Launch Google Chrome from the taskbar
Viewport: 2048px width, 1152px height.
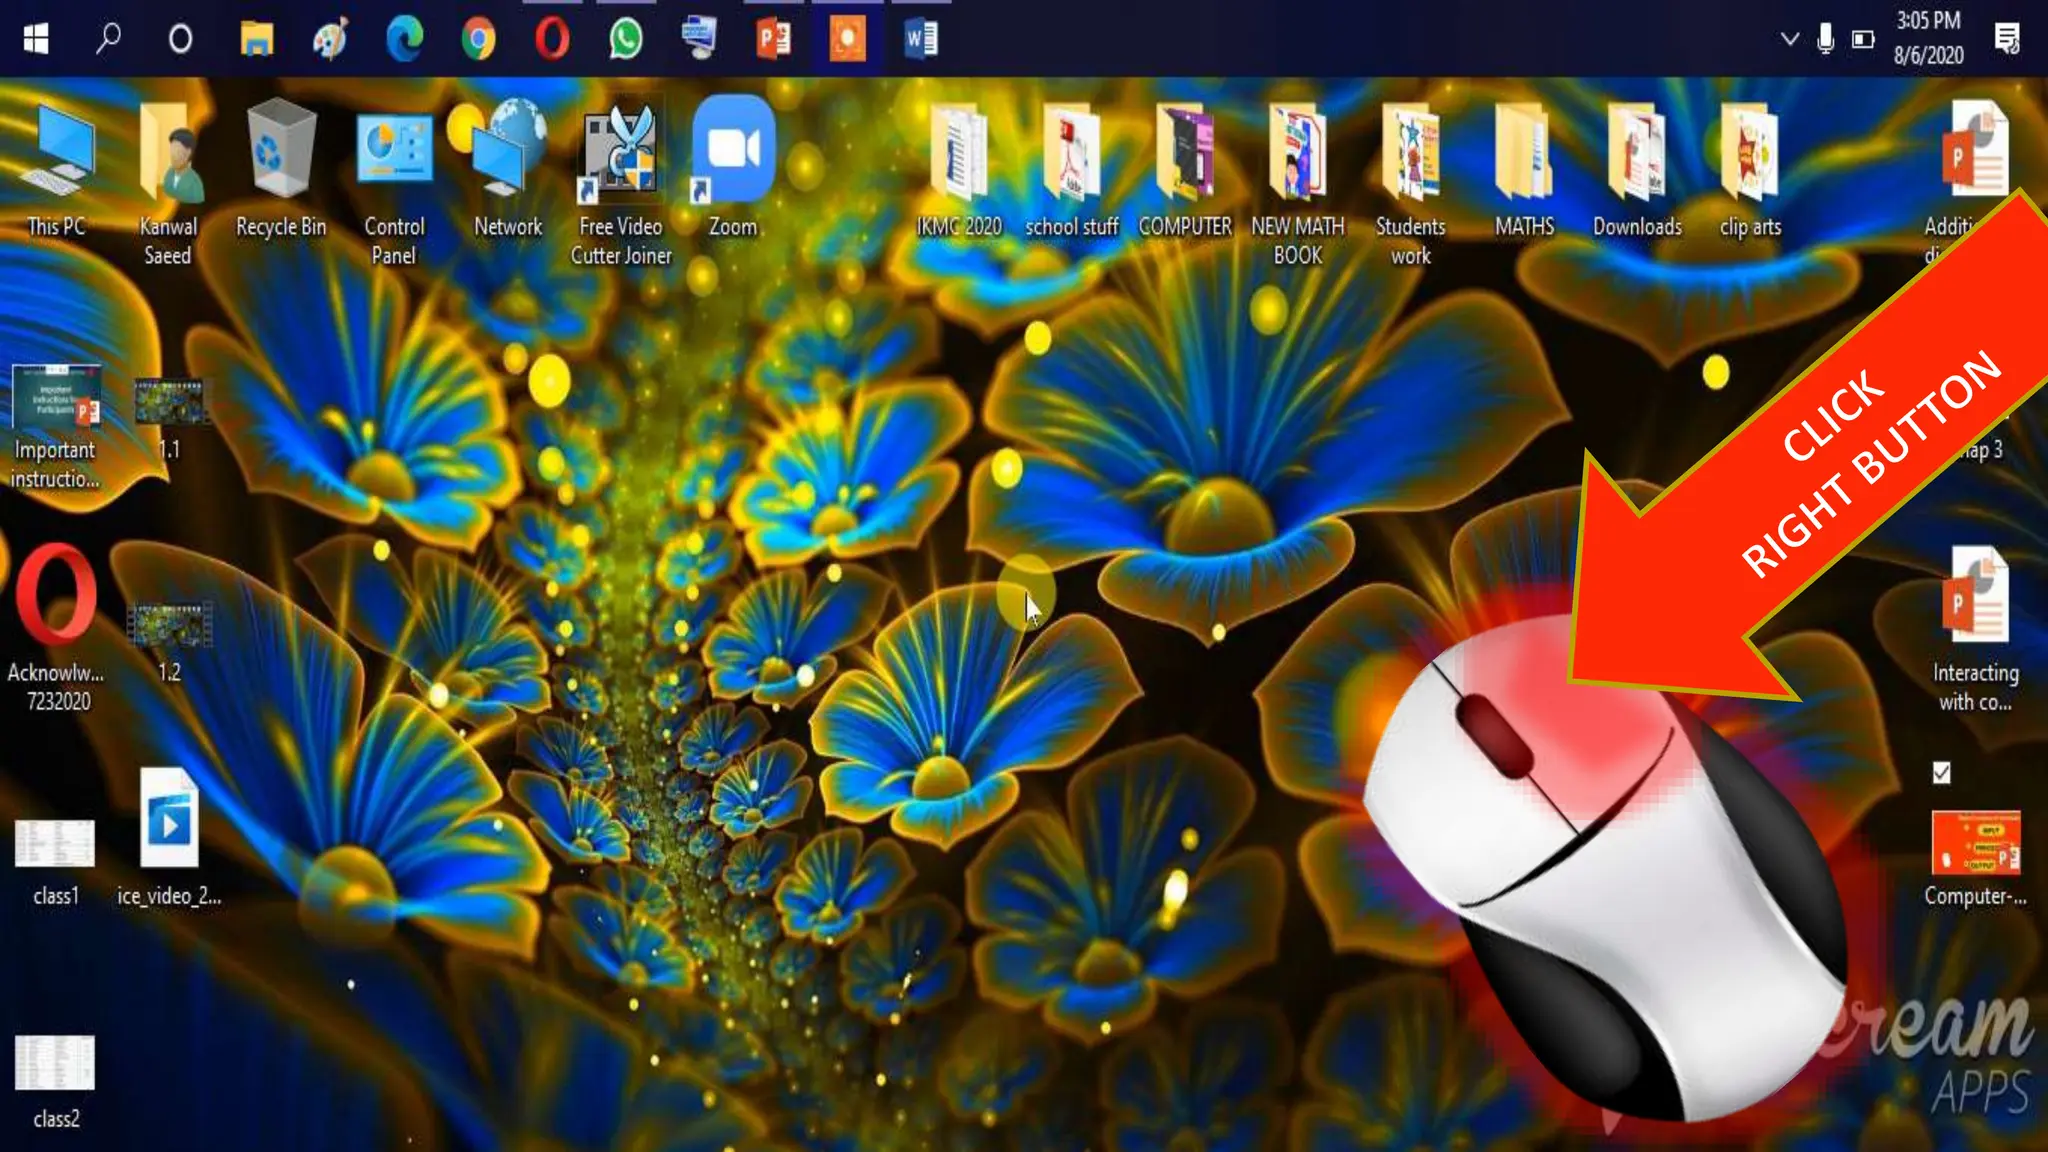point(478,40)
